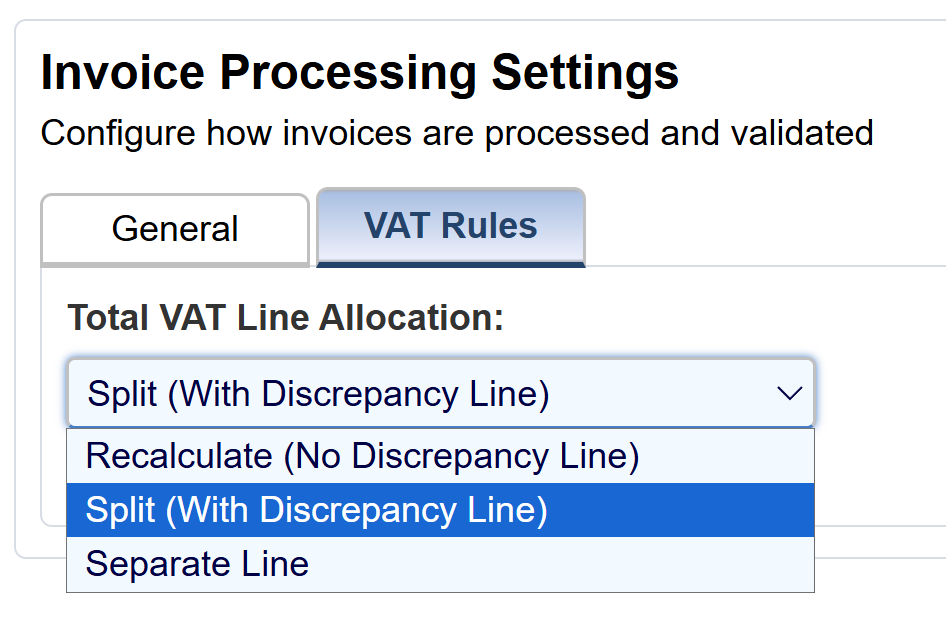Click the word 'General' on the inactive tab

175,229
